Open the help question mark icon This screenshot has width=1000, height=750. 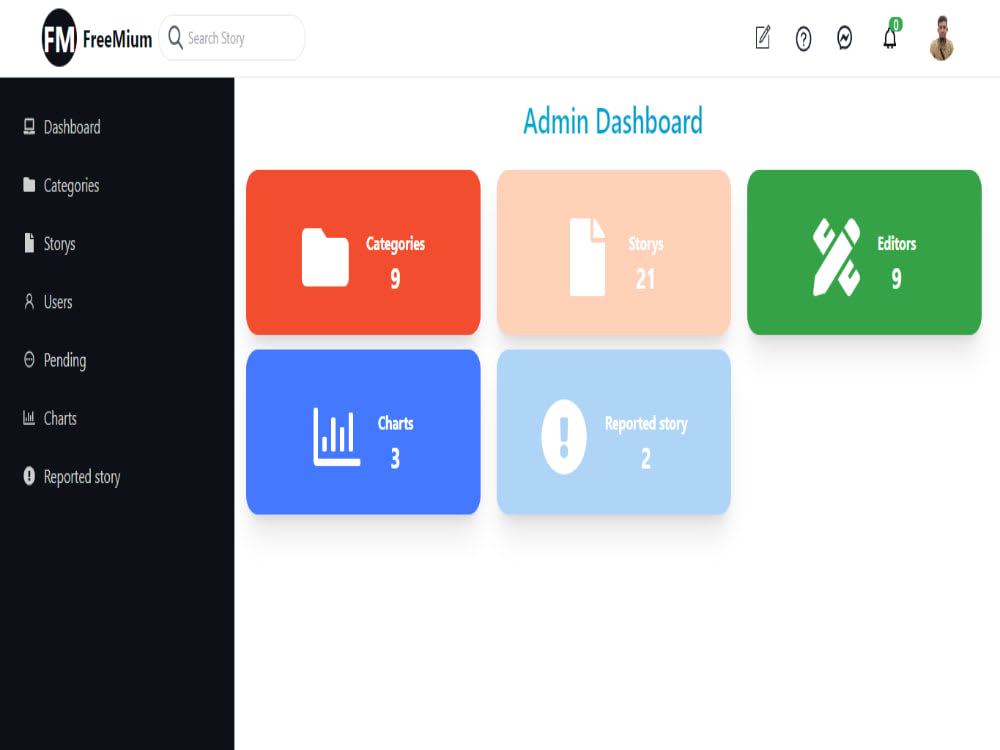(x=804, y=39)
